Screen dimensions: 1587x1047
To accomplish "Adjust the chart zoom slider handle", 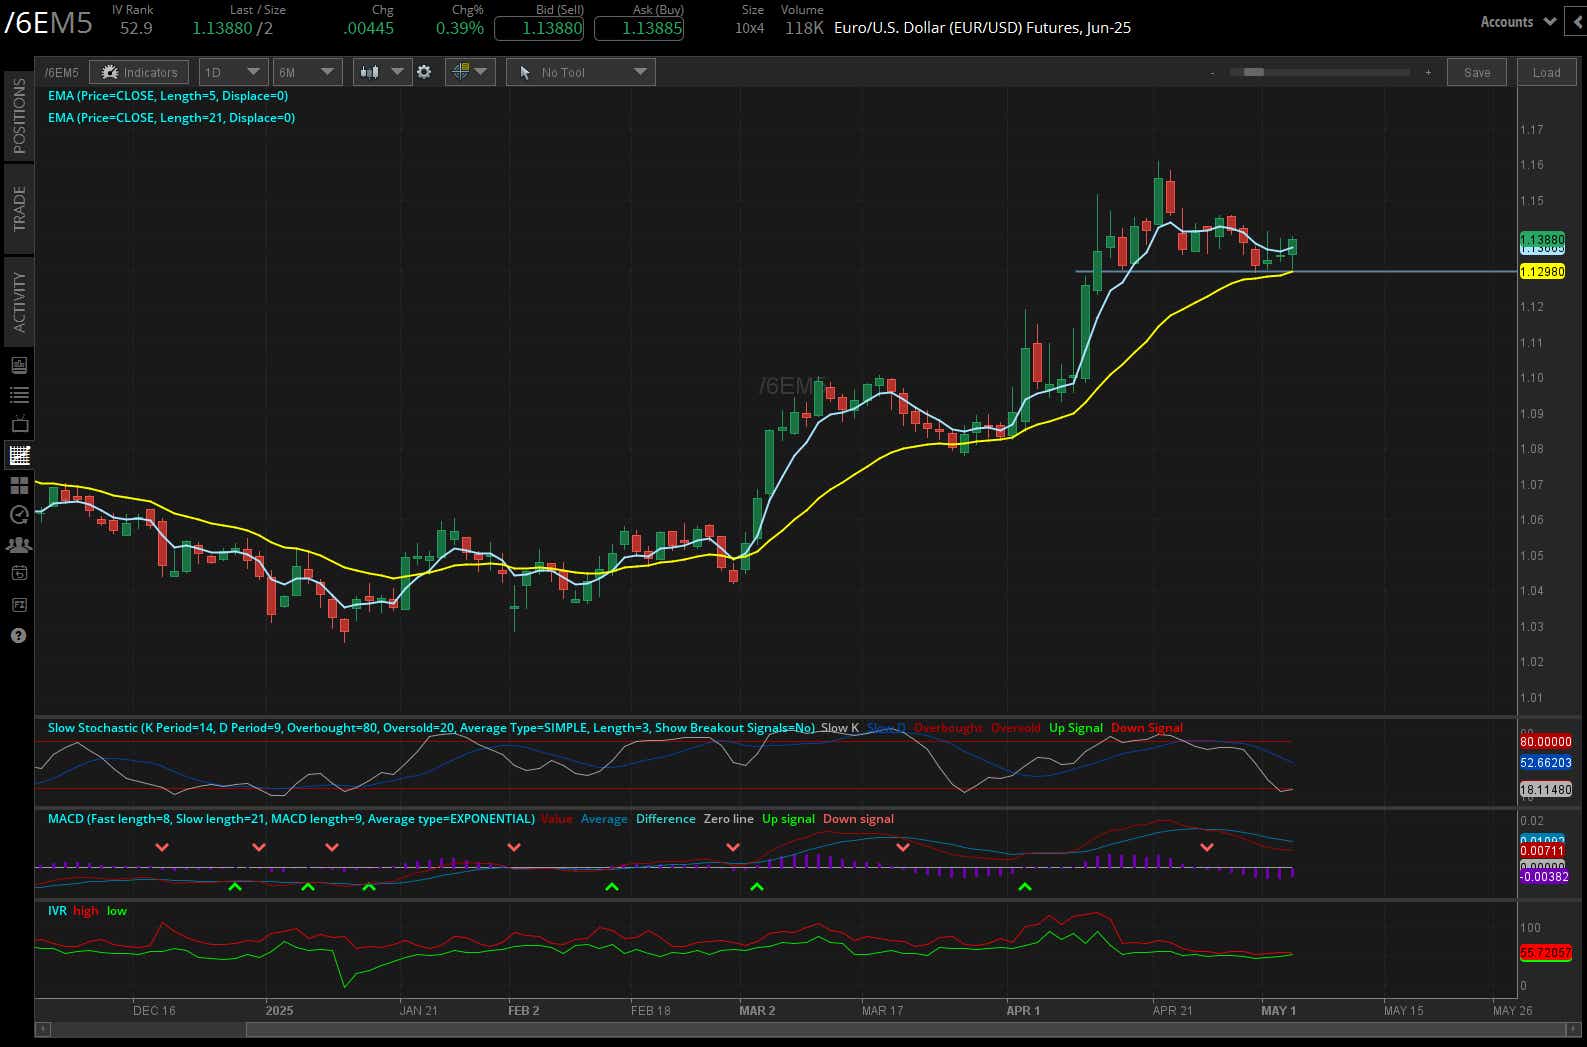I will (1253, 72).
